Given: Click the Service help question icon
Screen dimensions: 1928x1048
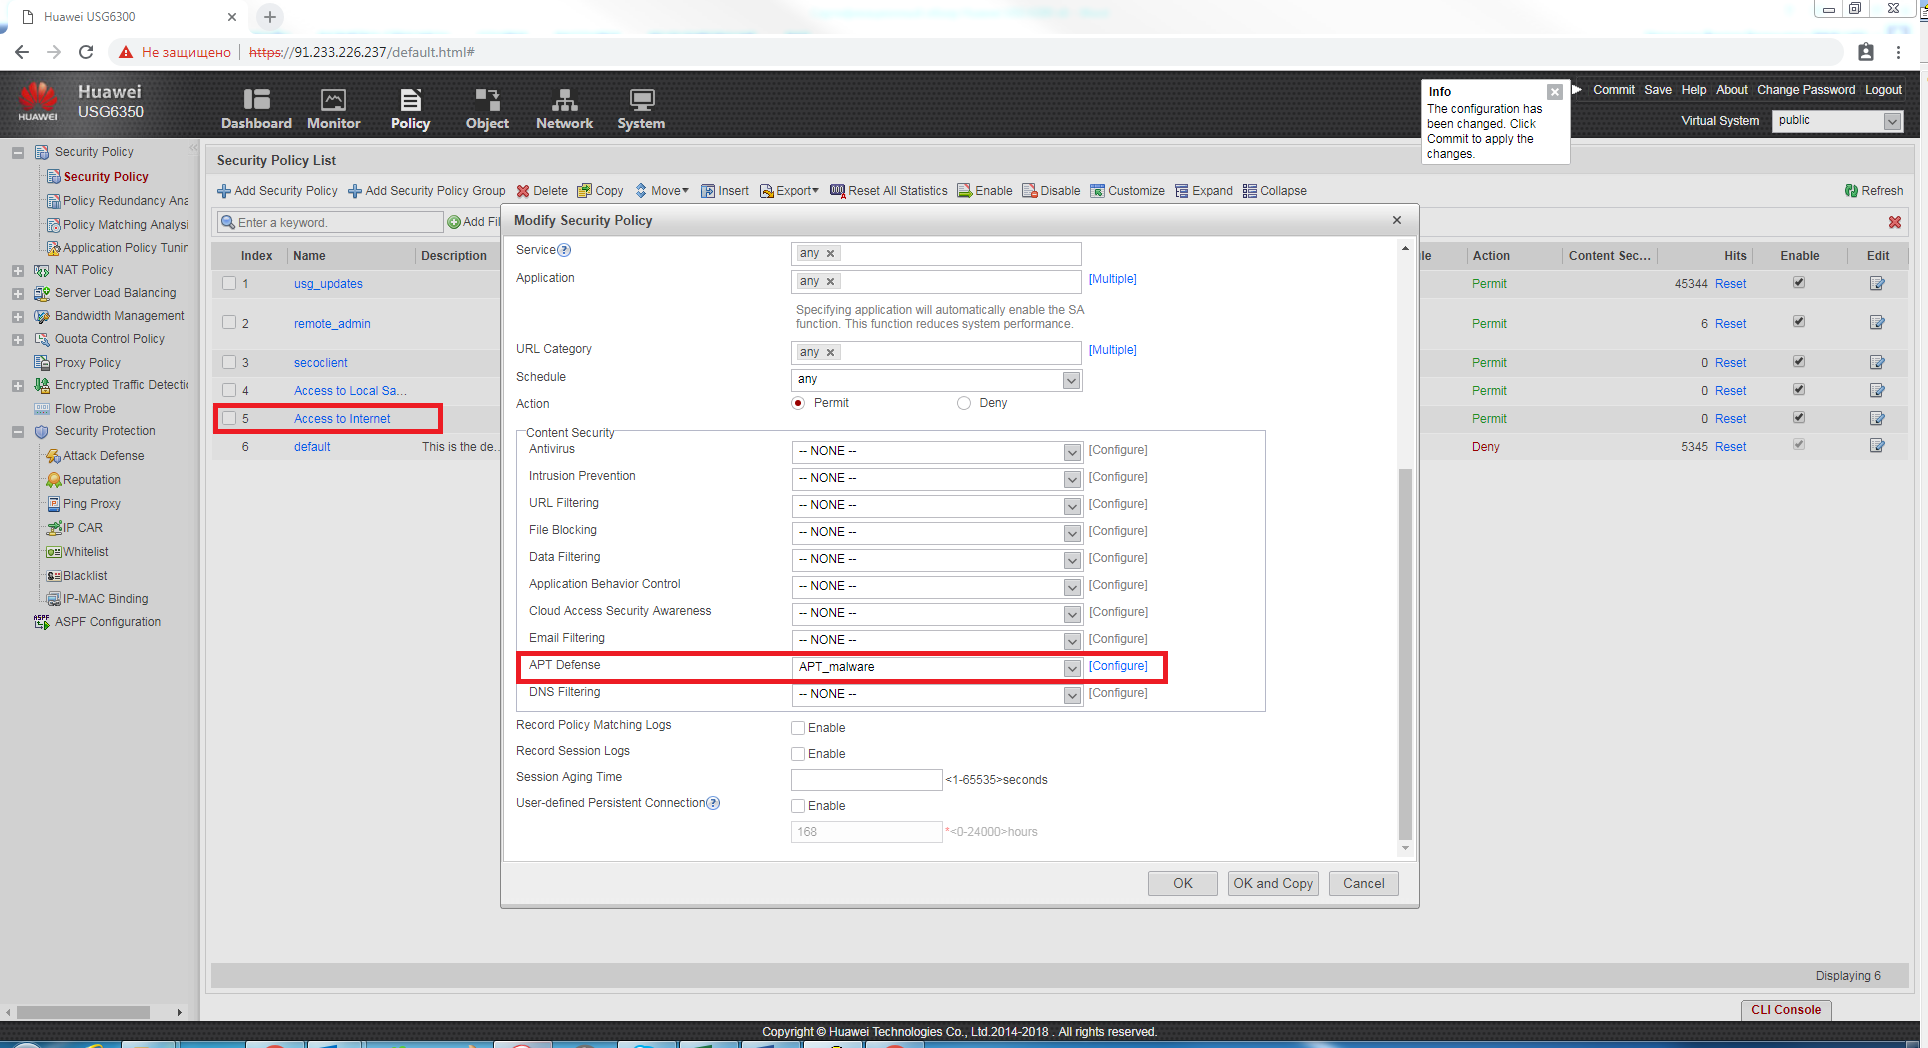Looking at the screenshot, I should [564, 250].
